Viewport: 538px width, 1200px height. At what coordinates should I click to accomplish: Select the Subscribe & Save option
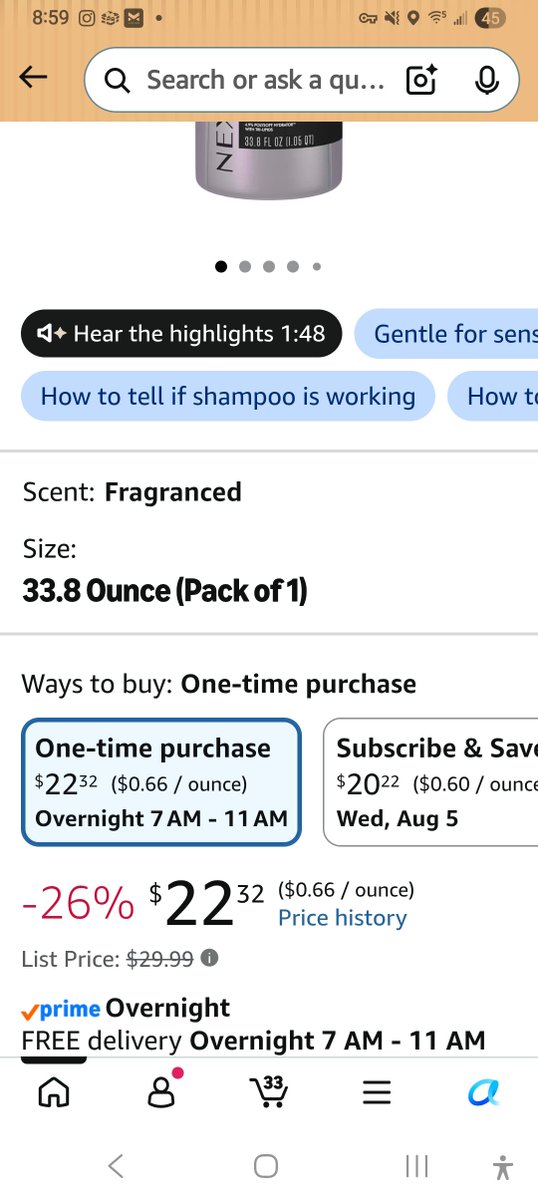[430, 782]
